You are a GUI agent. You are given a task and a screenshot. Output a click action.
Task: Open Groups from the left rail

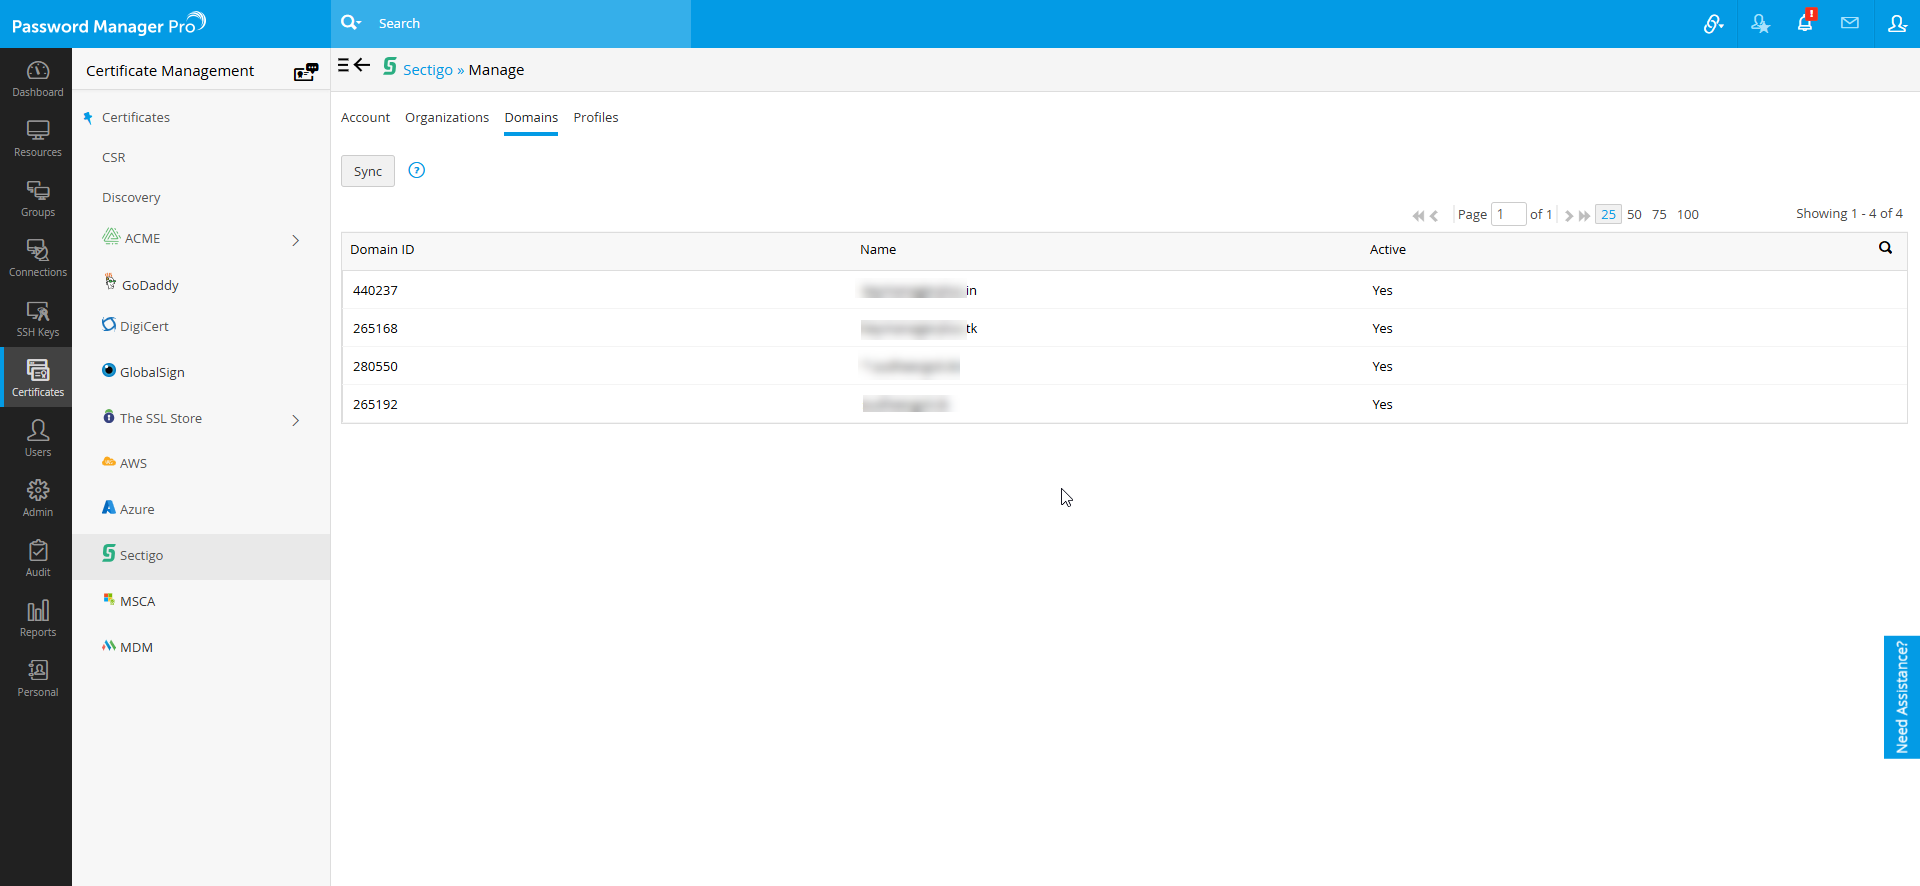37,198
